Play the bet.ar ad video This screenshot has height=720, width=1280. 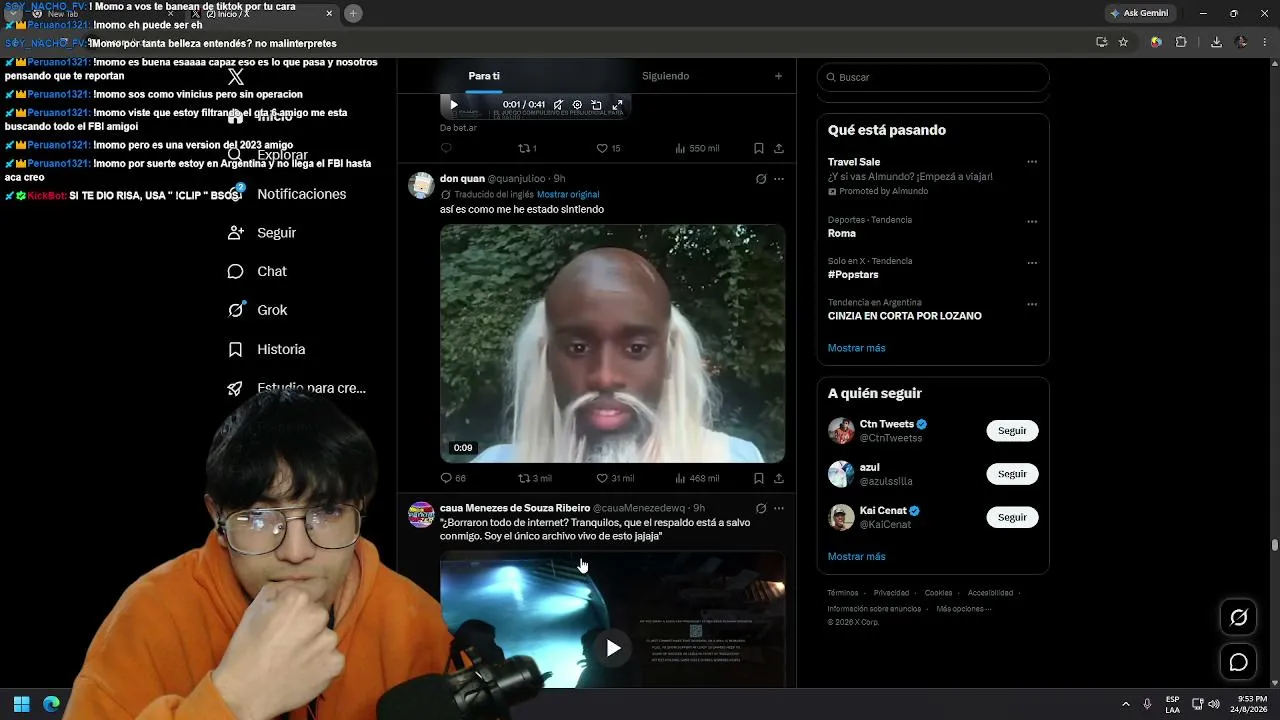(x=453, y=105)
